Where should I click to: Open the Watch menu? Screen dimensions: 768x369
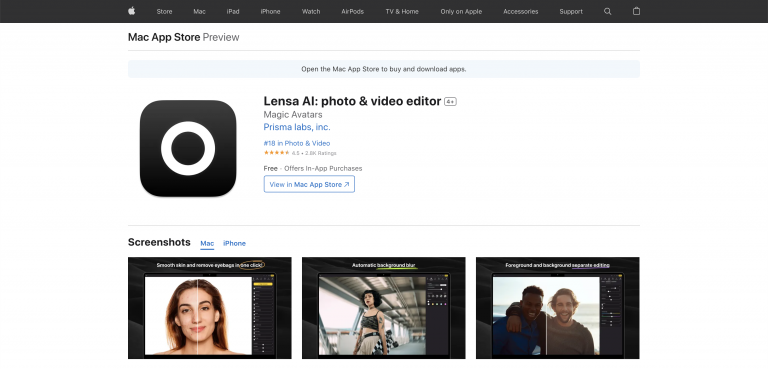311,11
